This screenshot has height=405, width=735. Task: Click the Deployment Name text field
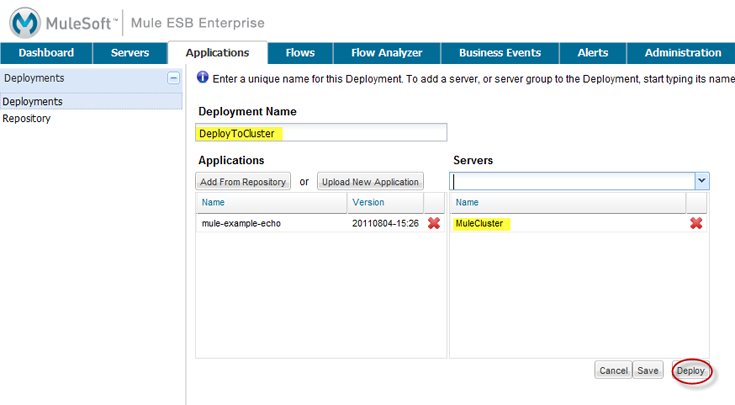[322, 133]
